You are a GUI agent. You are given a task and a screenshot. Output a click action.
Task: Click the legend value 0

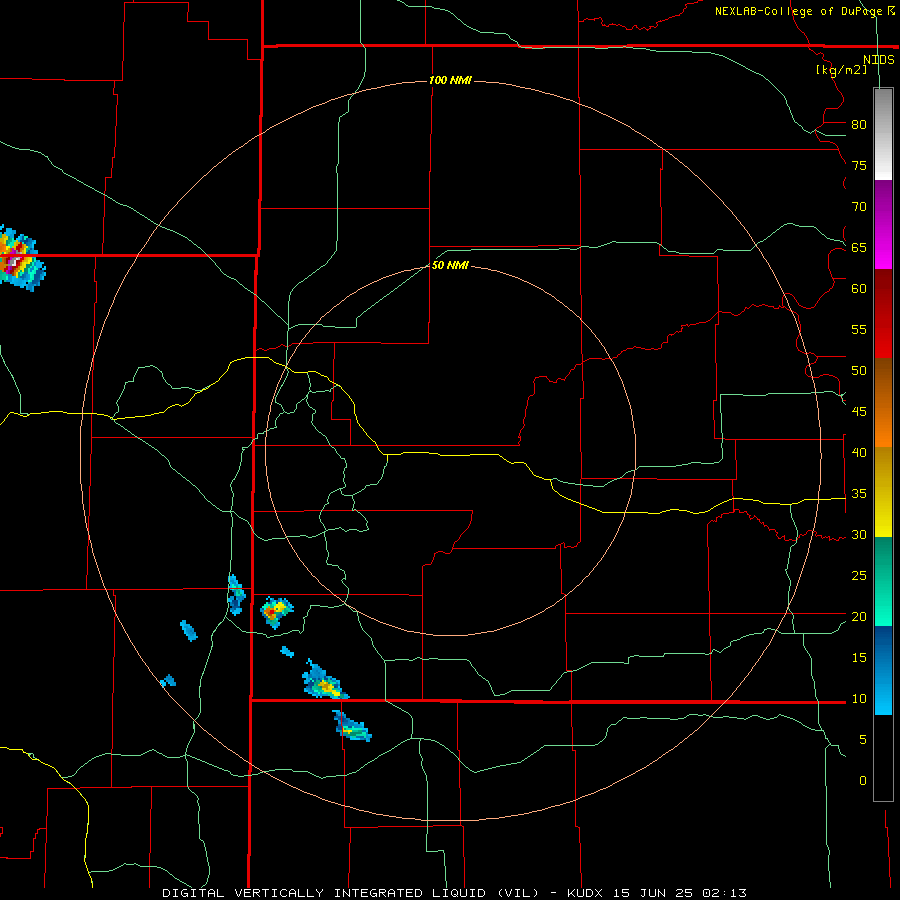tap(863, 781)
